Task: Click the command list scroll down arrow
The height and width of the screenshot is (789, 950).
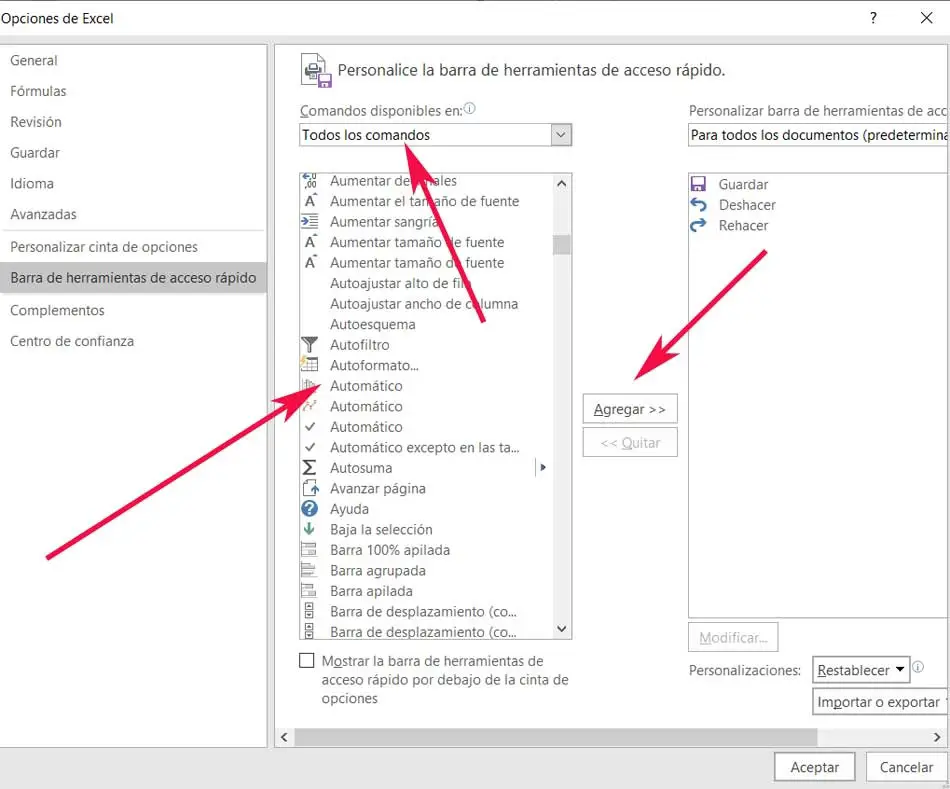Action: coord(562,629)
